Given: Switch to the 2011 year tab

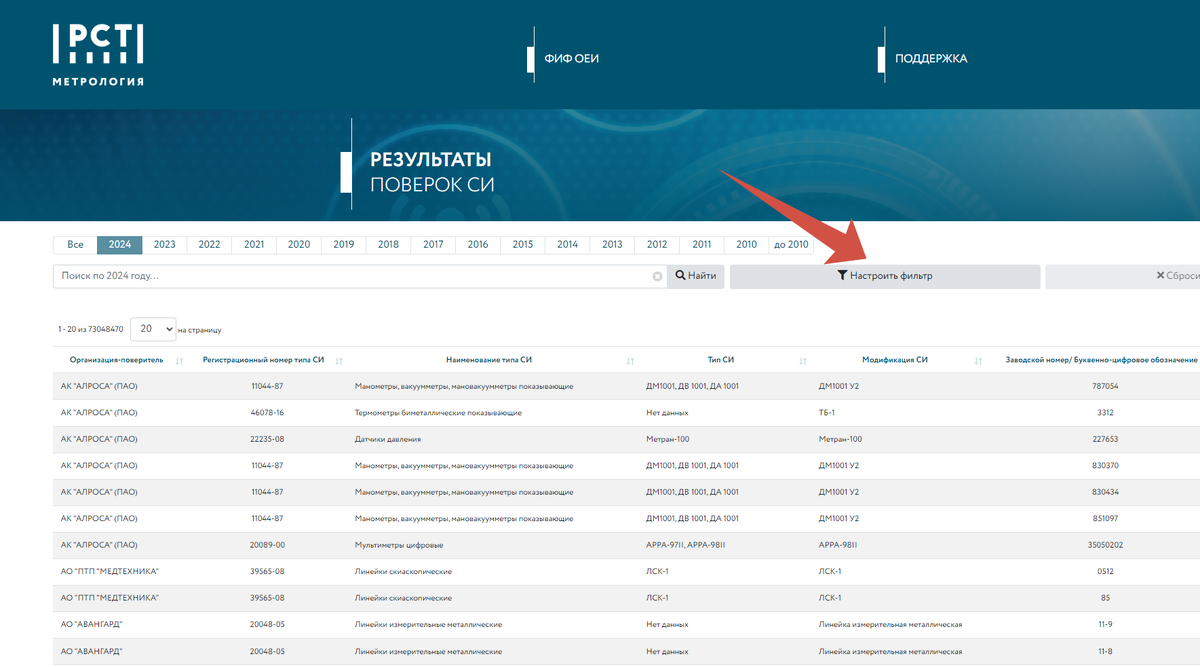Looking at the screenshot, I should pos(702,245).
